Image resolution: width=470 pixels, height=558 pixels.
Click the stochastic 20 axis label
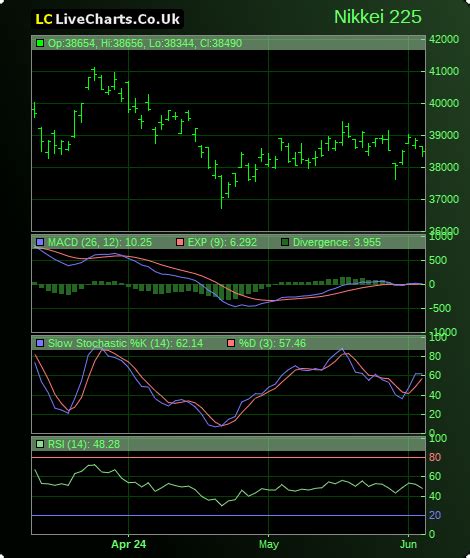tap(435, 414)
